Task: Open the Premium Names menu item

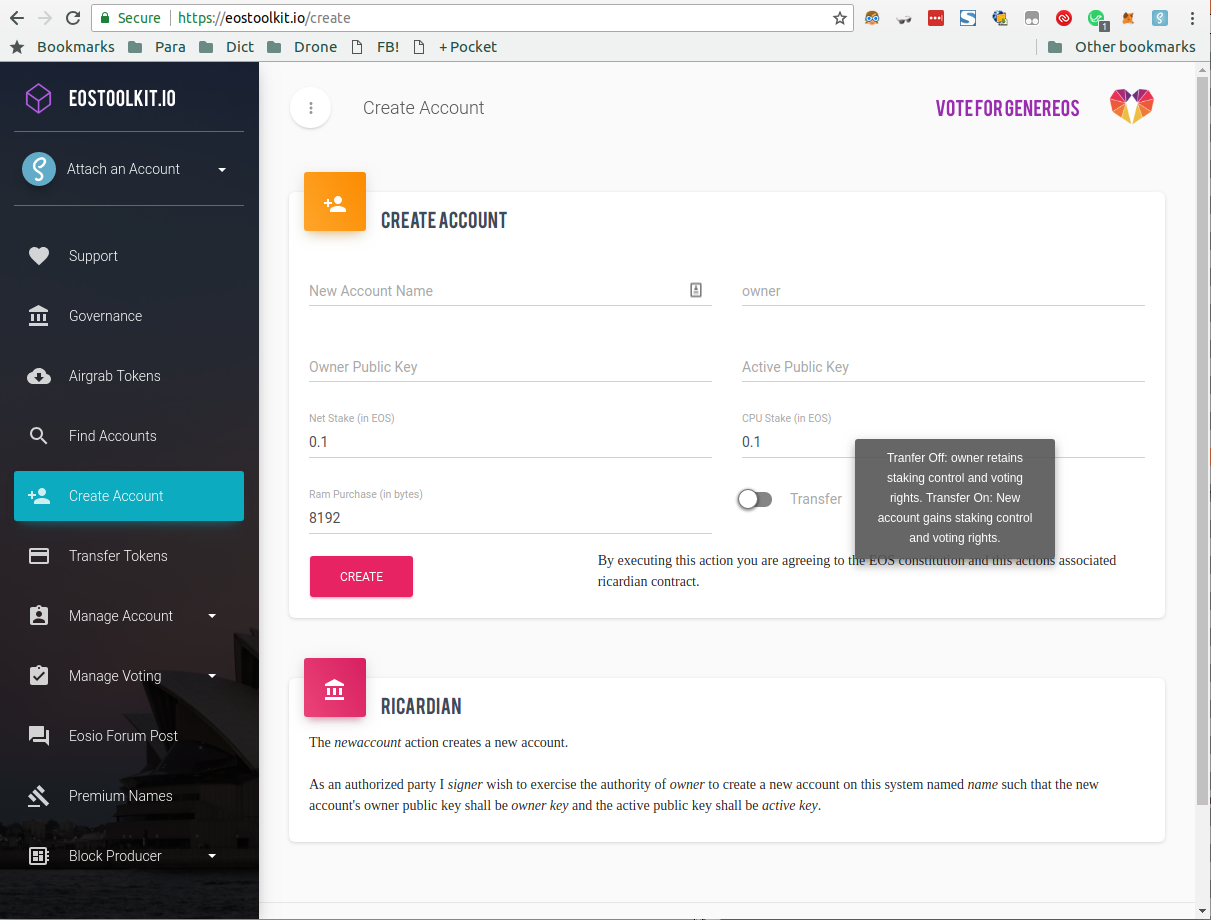Action: (x=129, y=796)
